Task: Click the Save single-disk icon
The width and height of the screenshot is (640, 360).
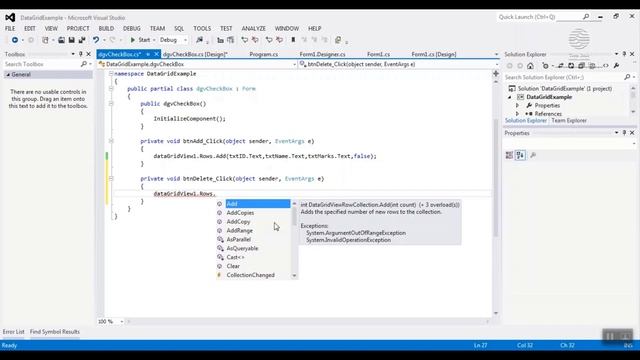Action: 71,40
